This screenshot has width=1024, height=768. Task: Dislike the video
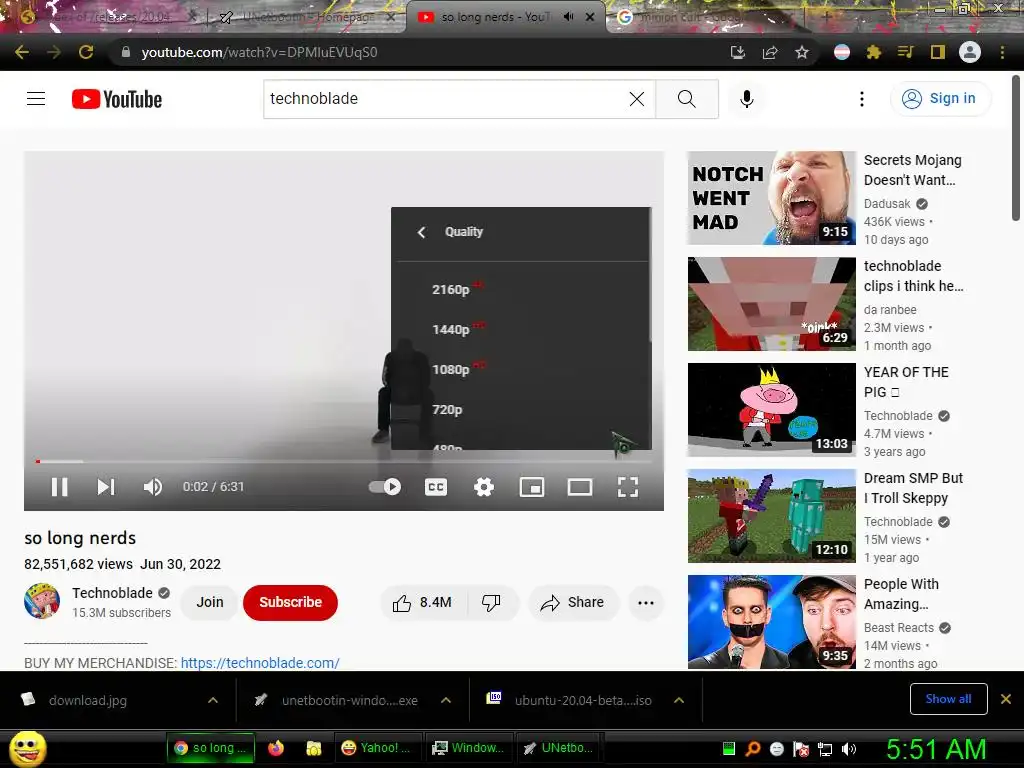(x=491, y=602)
